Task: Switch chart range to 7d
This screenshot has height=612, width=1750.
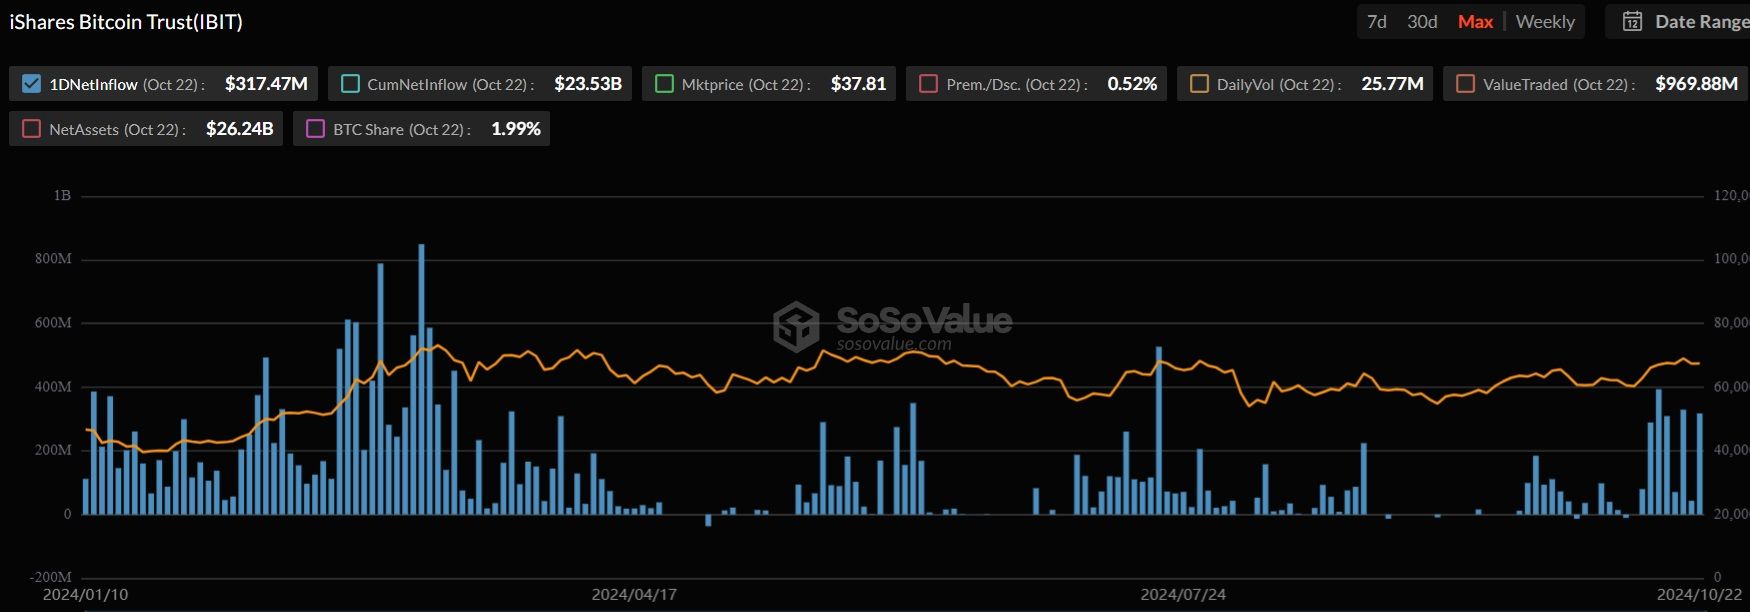Action: coord(1377,22)
